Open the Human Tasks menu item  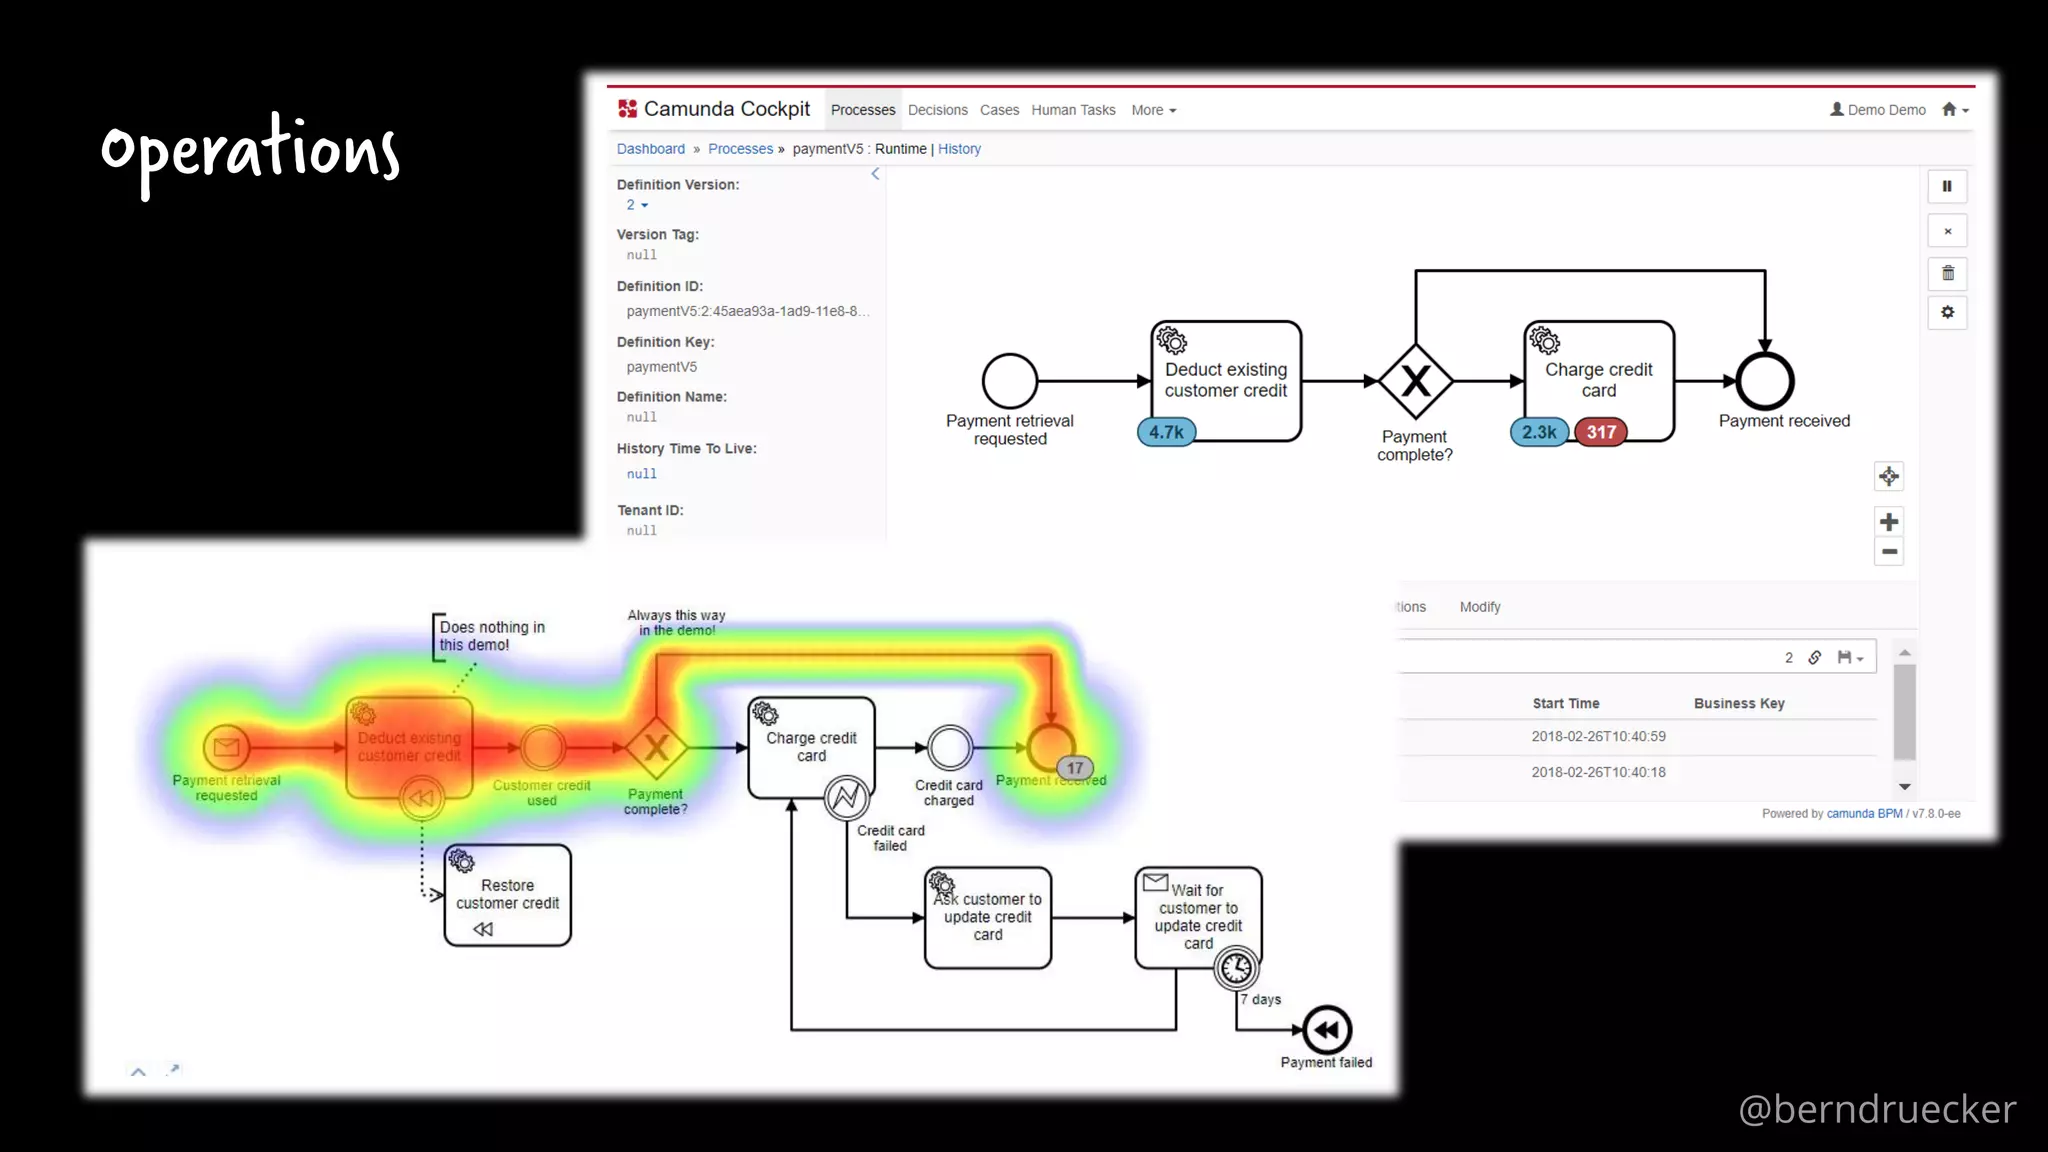1073,110
